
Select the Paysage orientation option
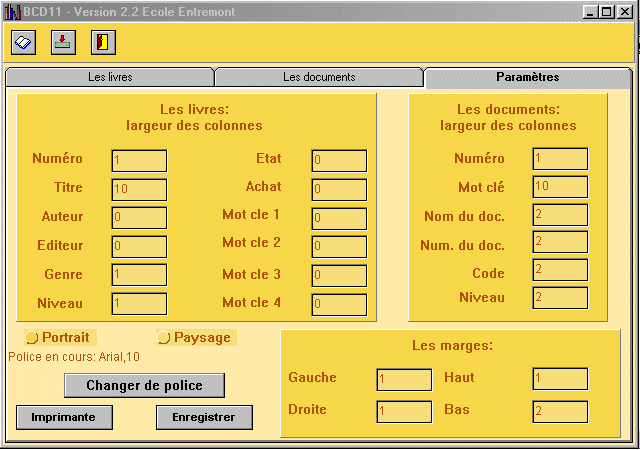tap(164, 338)
